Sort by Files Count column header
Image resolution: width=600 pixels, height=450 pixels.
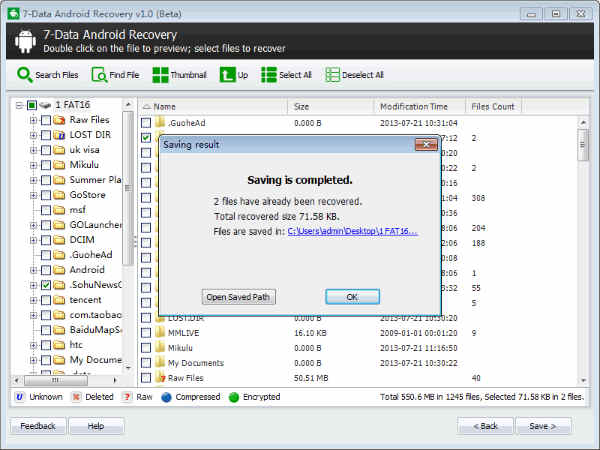tap(494, 107)
